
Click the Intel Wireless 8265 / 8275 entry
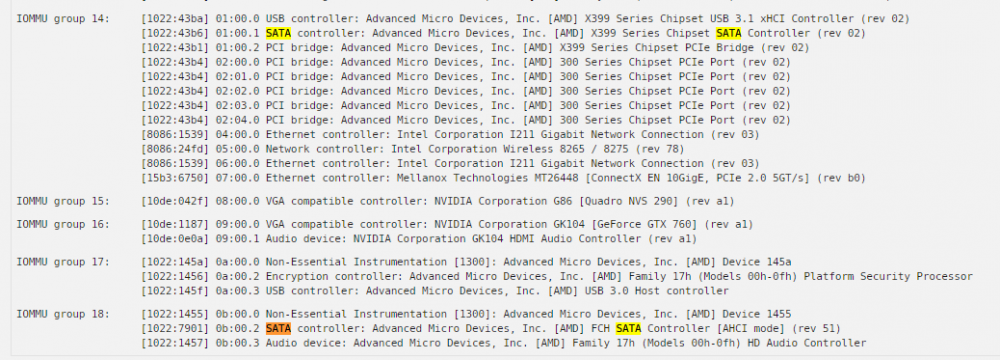pyautogui.click(x=413, y=149)
